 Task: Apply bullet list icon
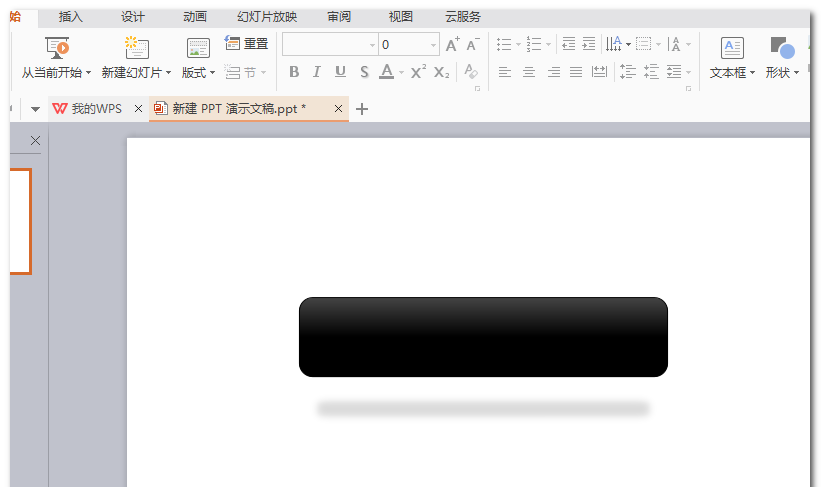pyautogui.click(x=504, y=44)
